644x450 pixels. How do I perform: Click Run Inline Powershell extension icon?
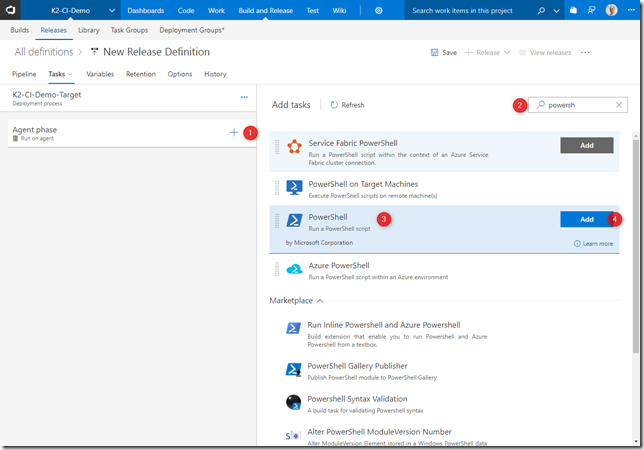click(x=293, y=328)
